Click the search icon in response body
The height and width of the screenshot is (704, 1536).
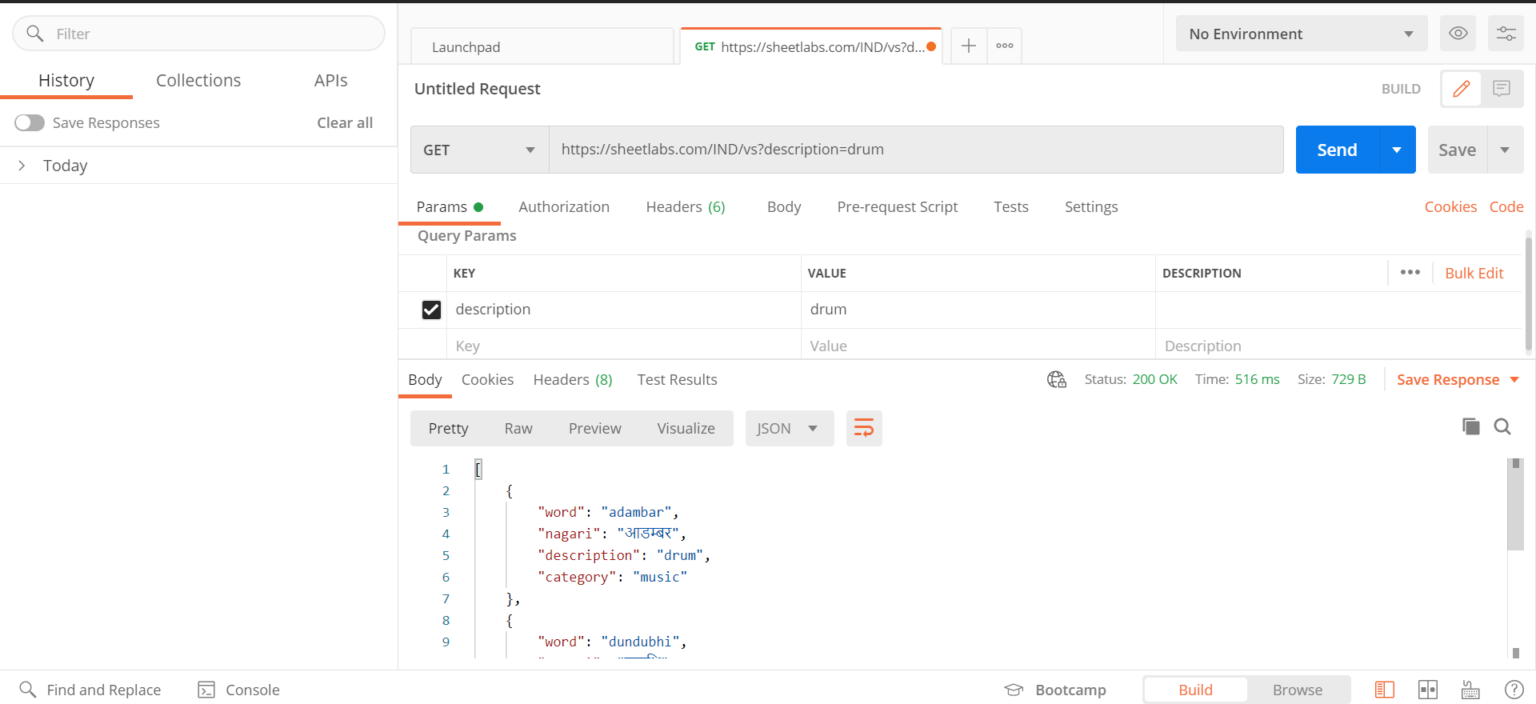(x=1502, y=427)
